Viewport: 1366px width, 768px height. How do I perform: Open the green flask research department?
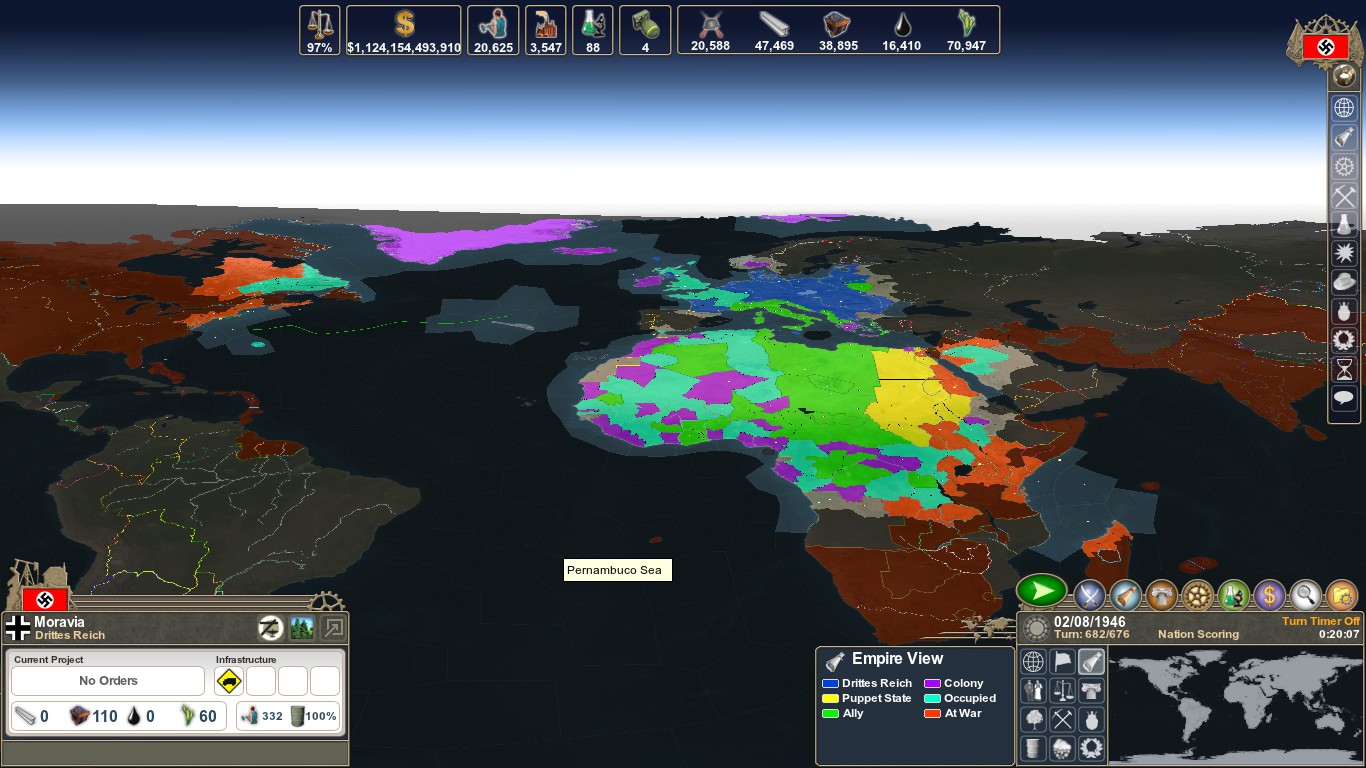1234,595
